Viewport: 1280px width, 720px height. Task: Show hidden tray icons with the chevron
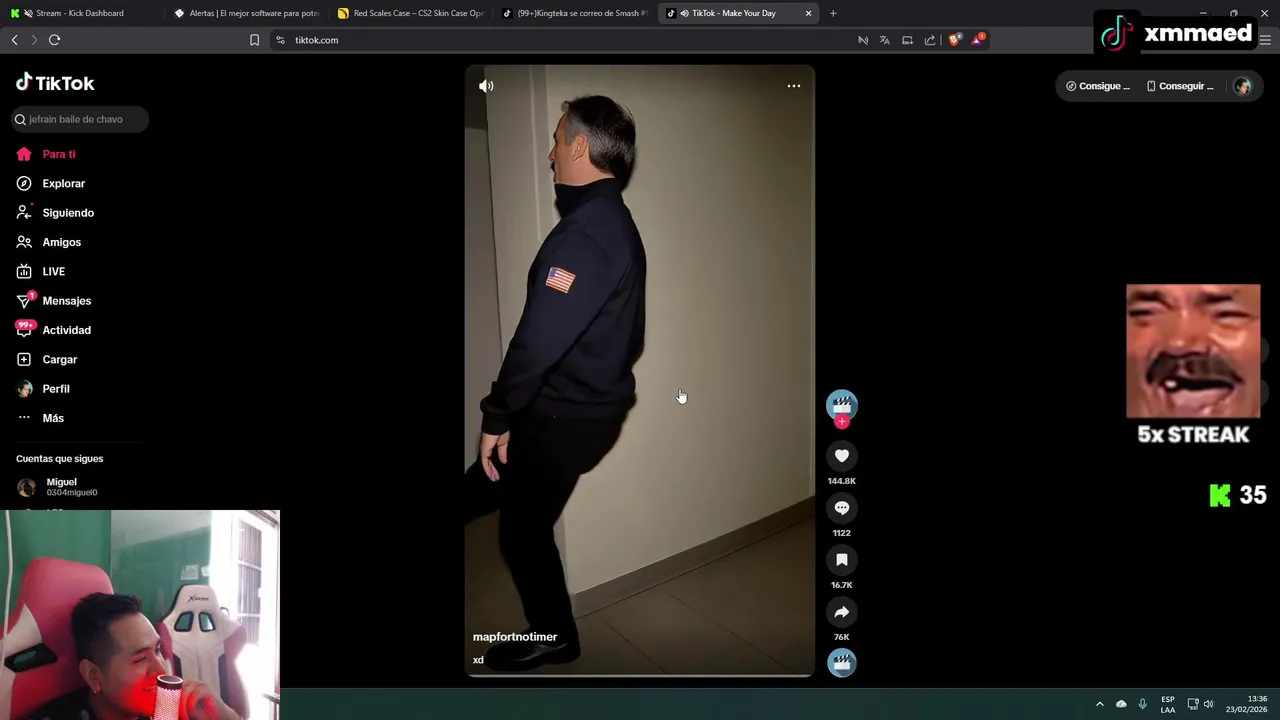tap(1099, 704)
